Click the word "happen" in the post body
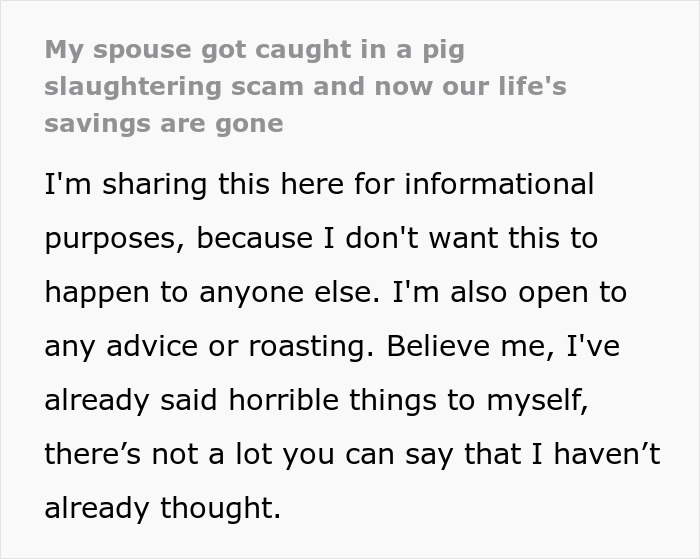The height and width of the screenshot is (559, 700). click(99, 292)
